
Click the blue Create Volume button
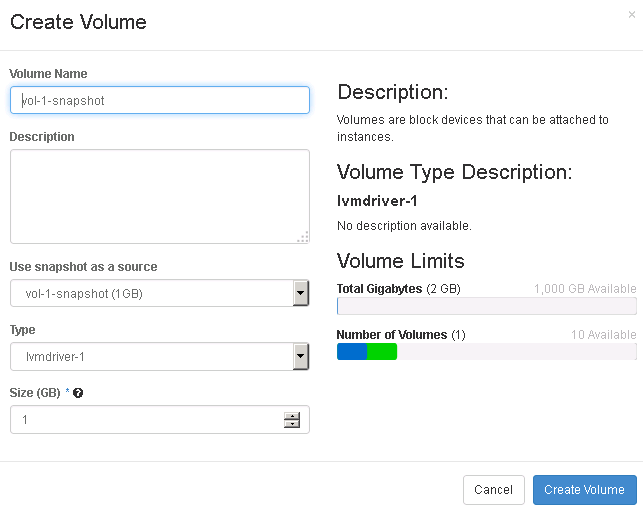tap(584, 490)
